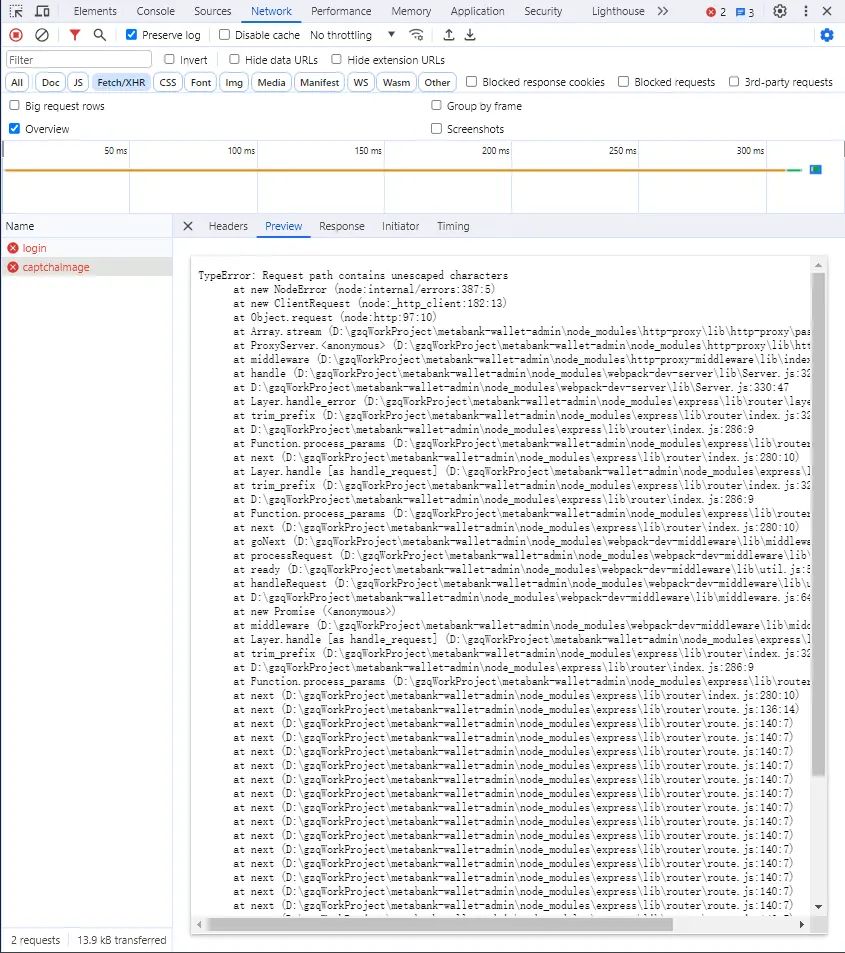Open the Security tab
This screenshot has width=845, height=953.
pyautogui.click(x=543, y=11)
